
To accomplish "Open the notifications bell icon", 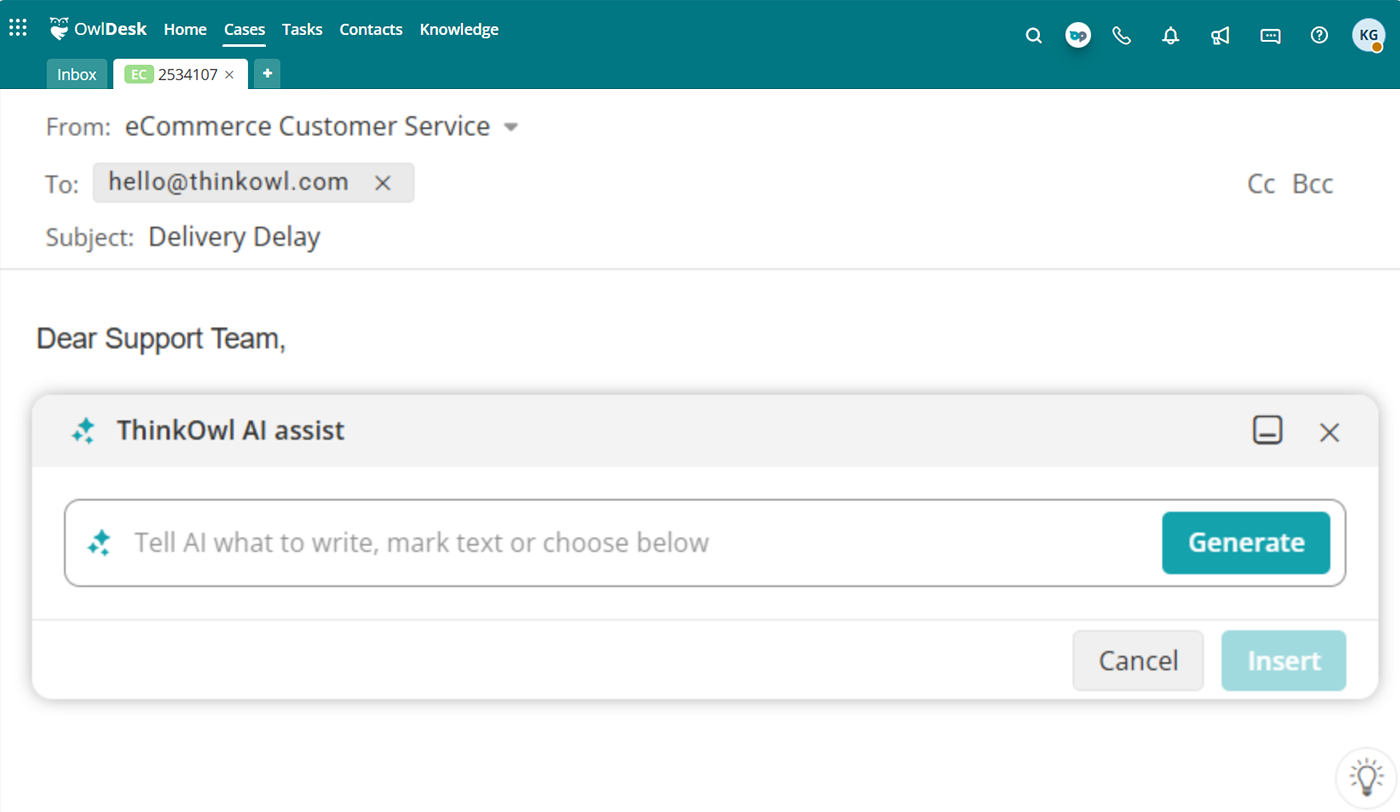I will coord(1170,36).
